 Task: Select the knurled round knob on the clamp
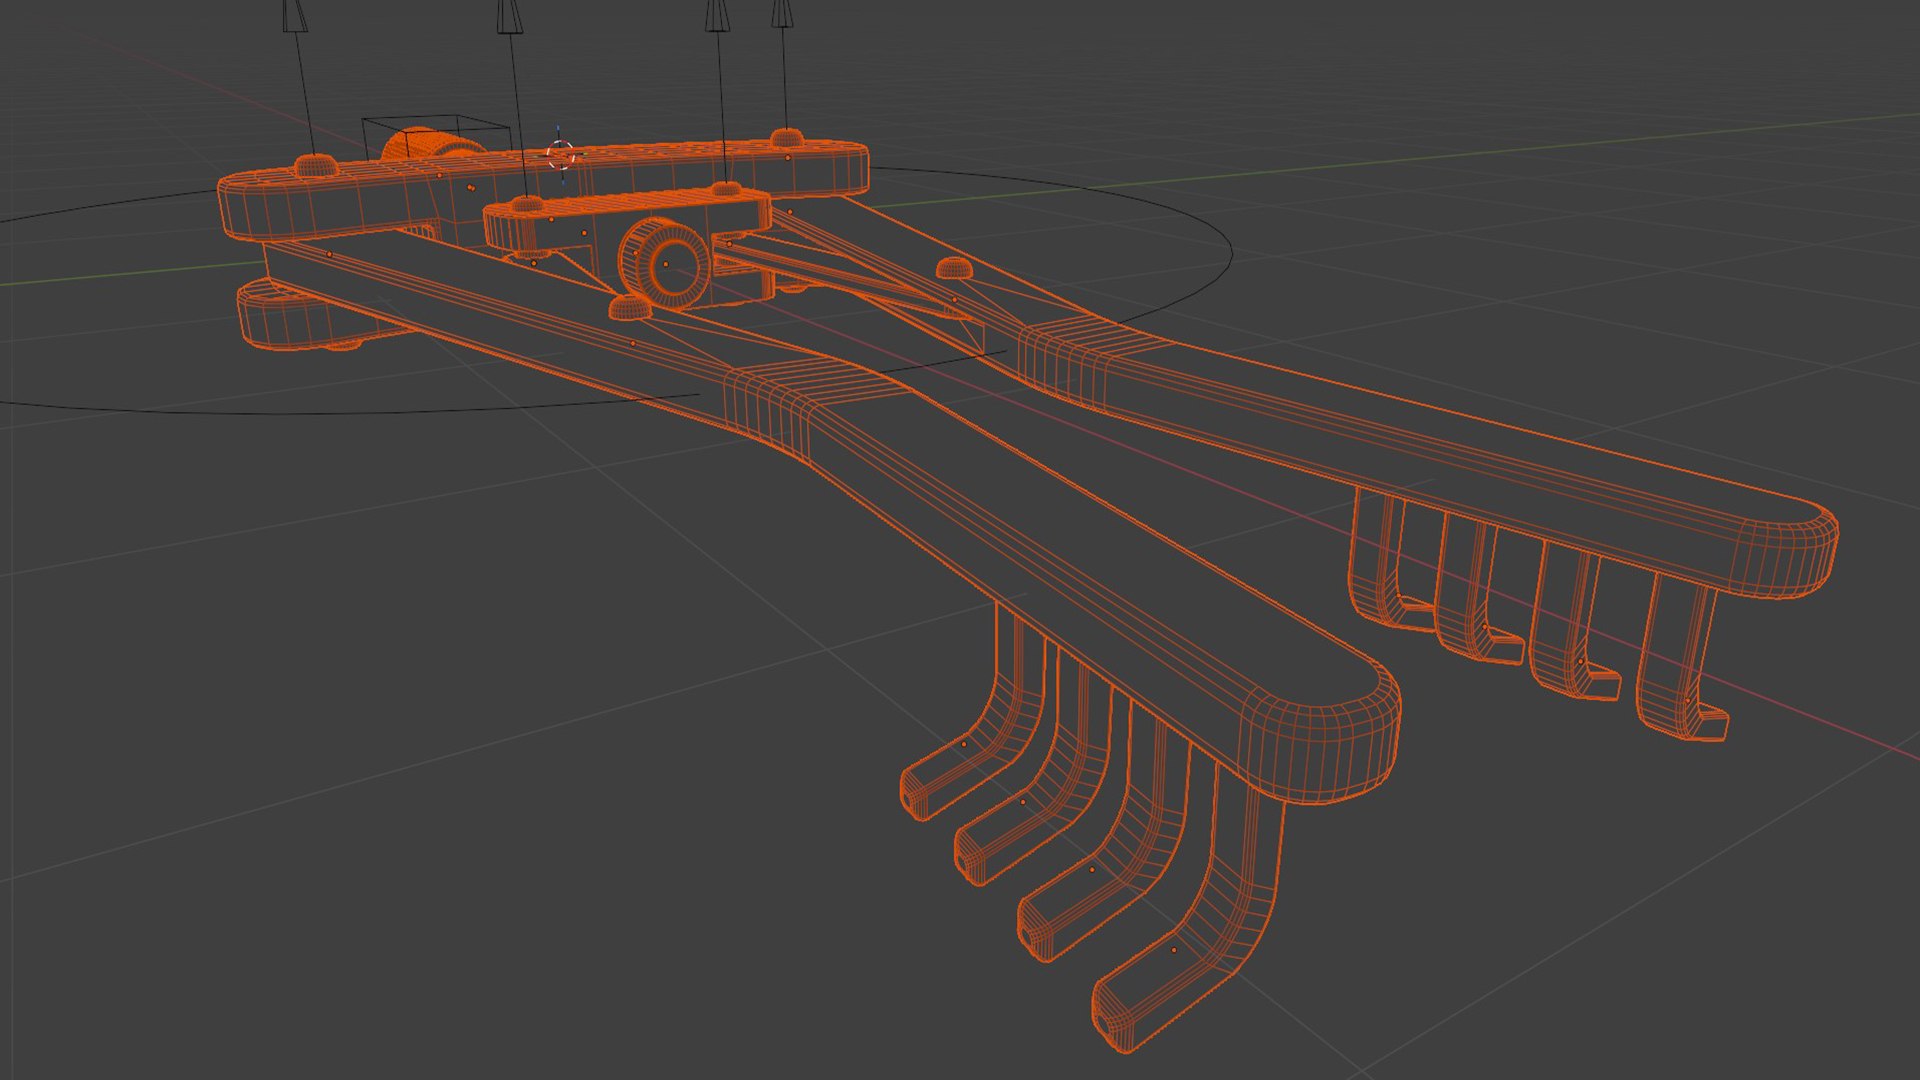point(665,264)
